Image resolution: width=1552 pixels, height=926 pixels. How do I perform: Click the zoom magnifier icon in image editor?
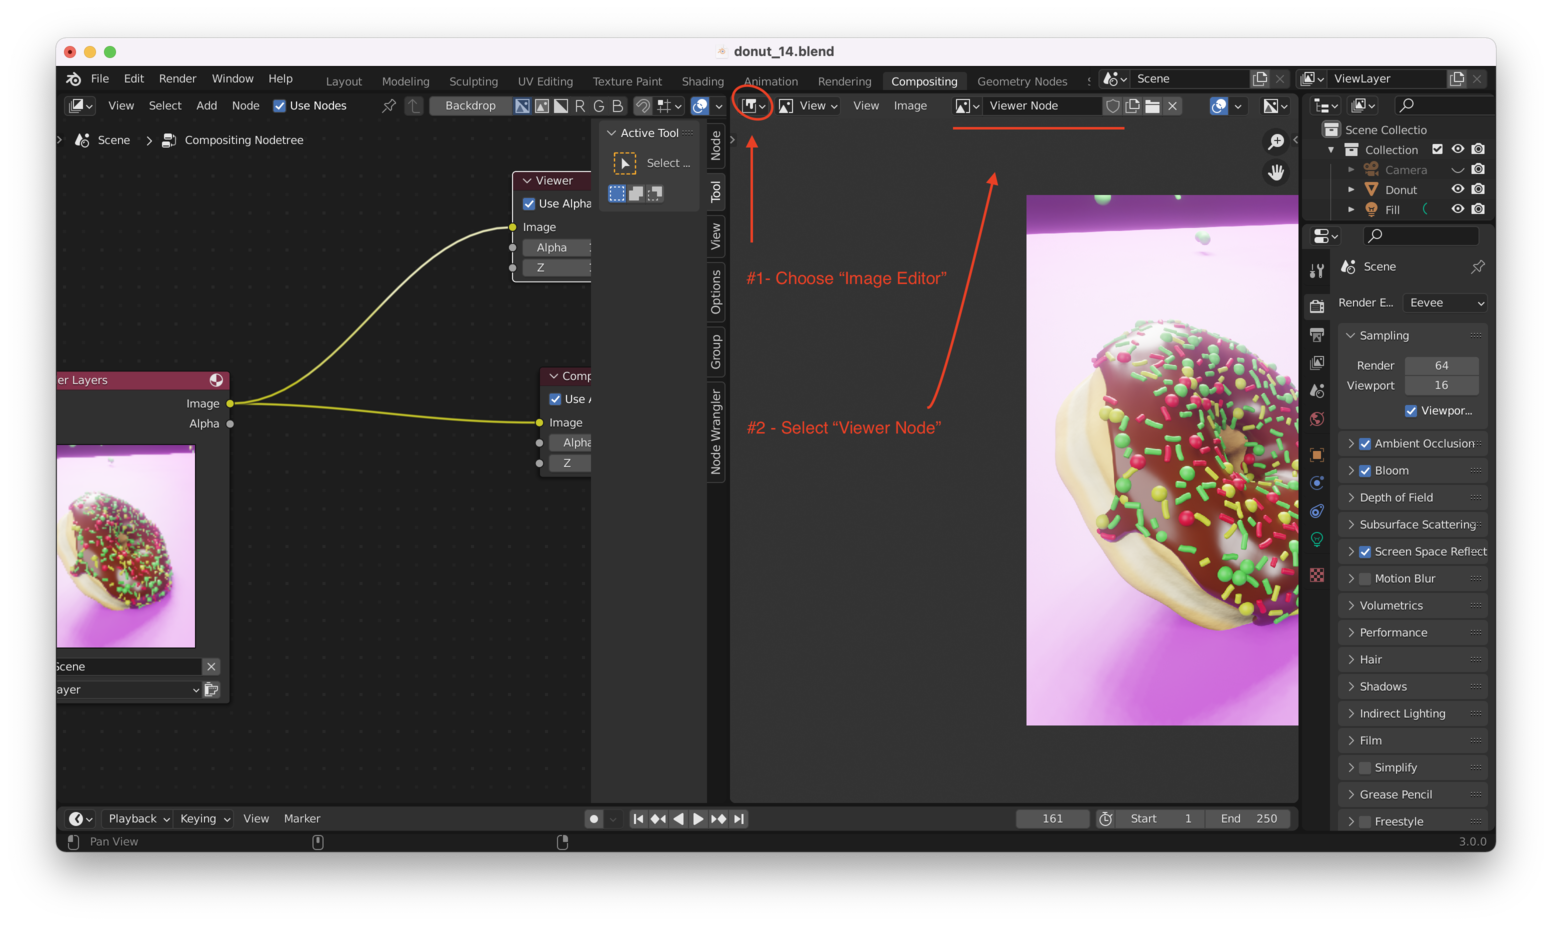point(1276,142)
